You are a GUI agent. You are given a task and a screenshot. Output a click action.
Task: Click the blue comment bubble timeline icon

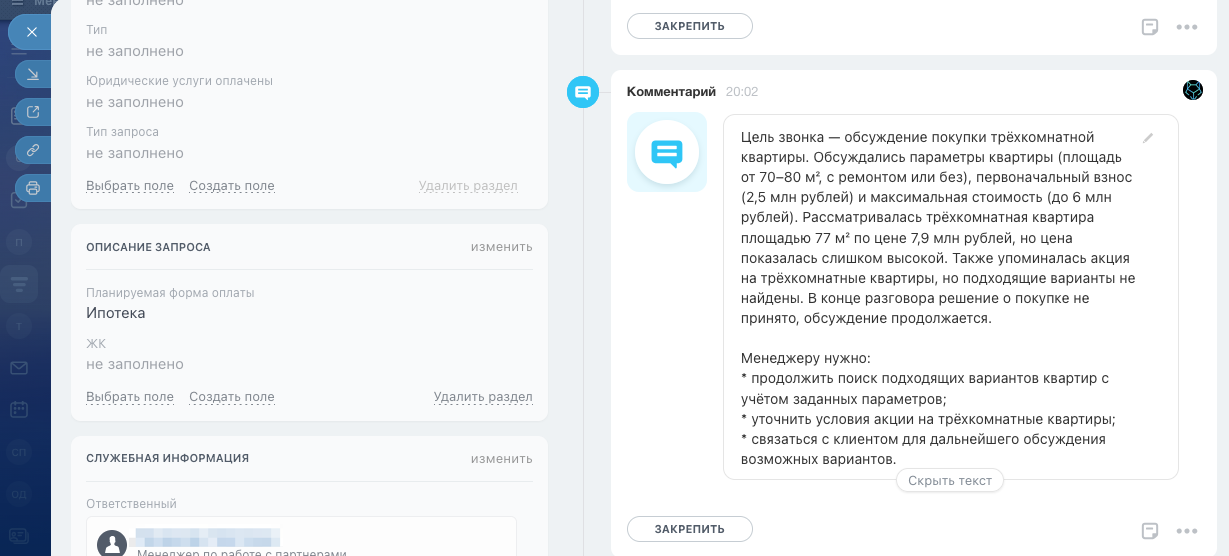[582, 92]
